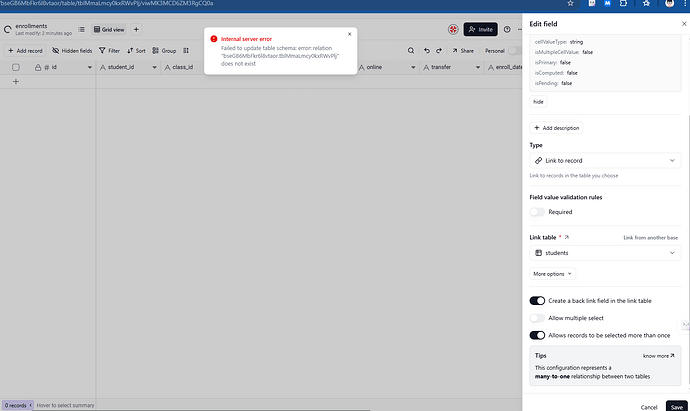The width and height of the screenshot is (690, 411).
Task: Add a new view with plus icon
Action: 136,30
